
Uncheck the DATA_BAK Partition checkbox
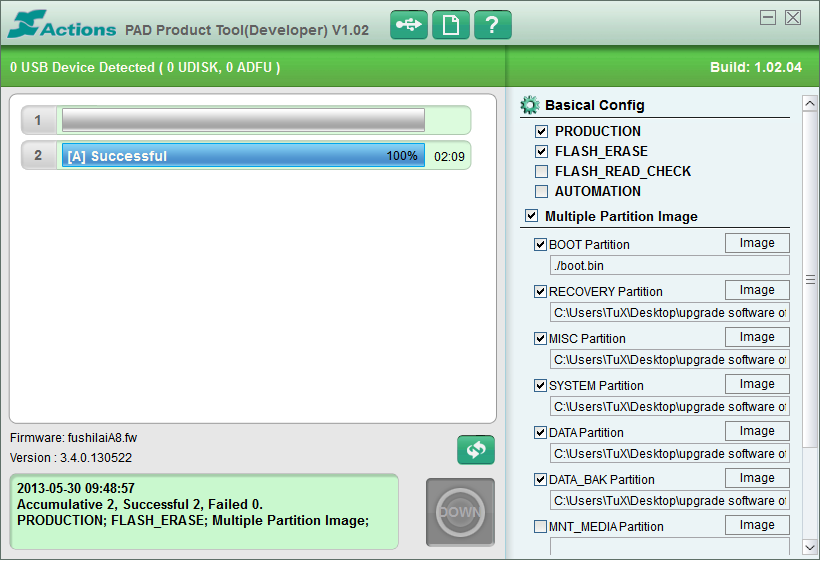click(540, 480)
